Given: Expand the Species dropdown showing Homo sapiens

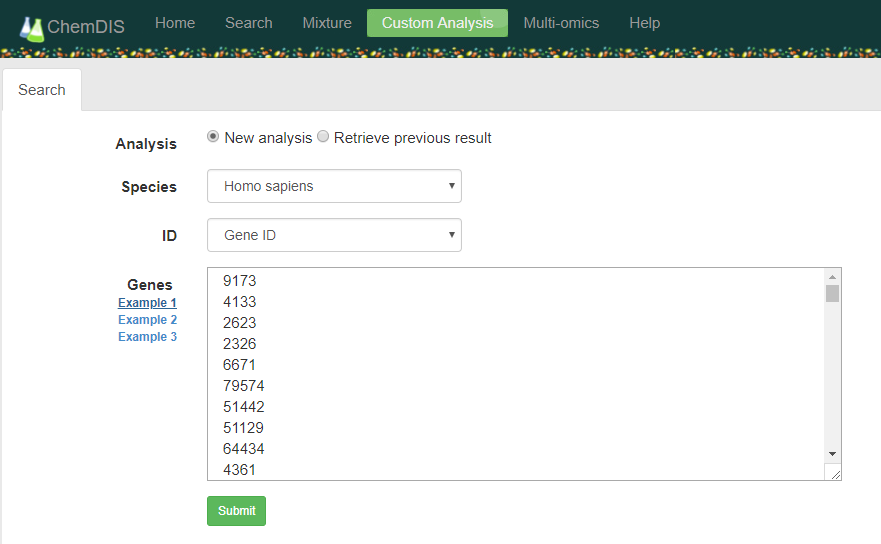Looking at the screenshot, I should tap(334, 186).
